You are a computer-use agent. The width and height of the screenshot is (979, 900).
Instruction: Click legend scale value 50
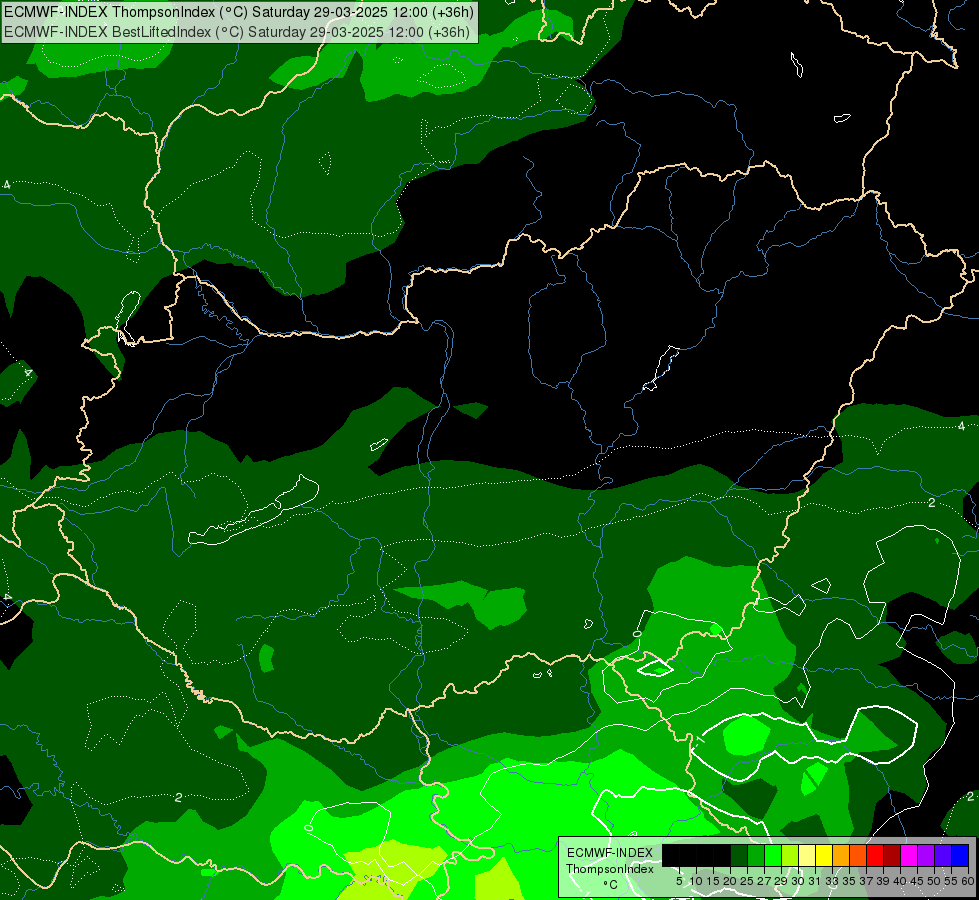pyautogui.click(x=934, y=881)
